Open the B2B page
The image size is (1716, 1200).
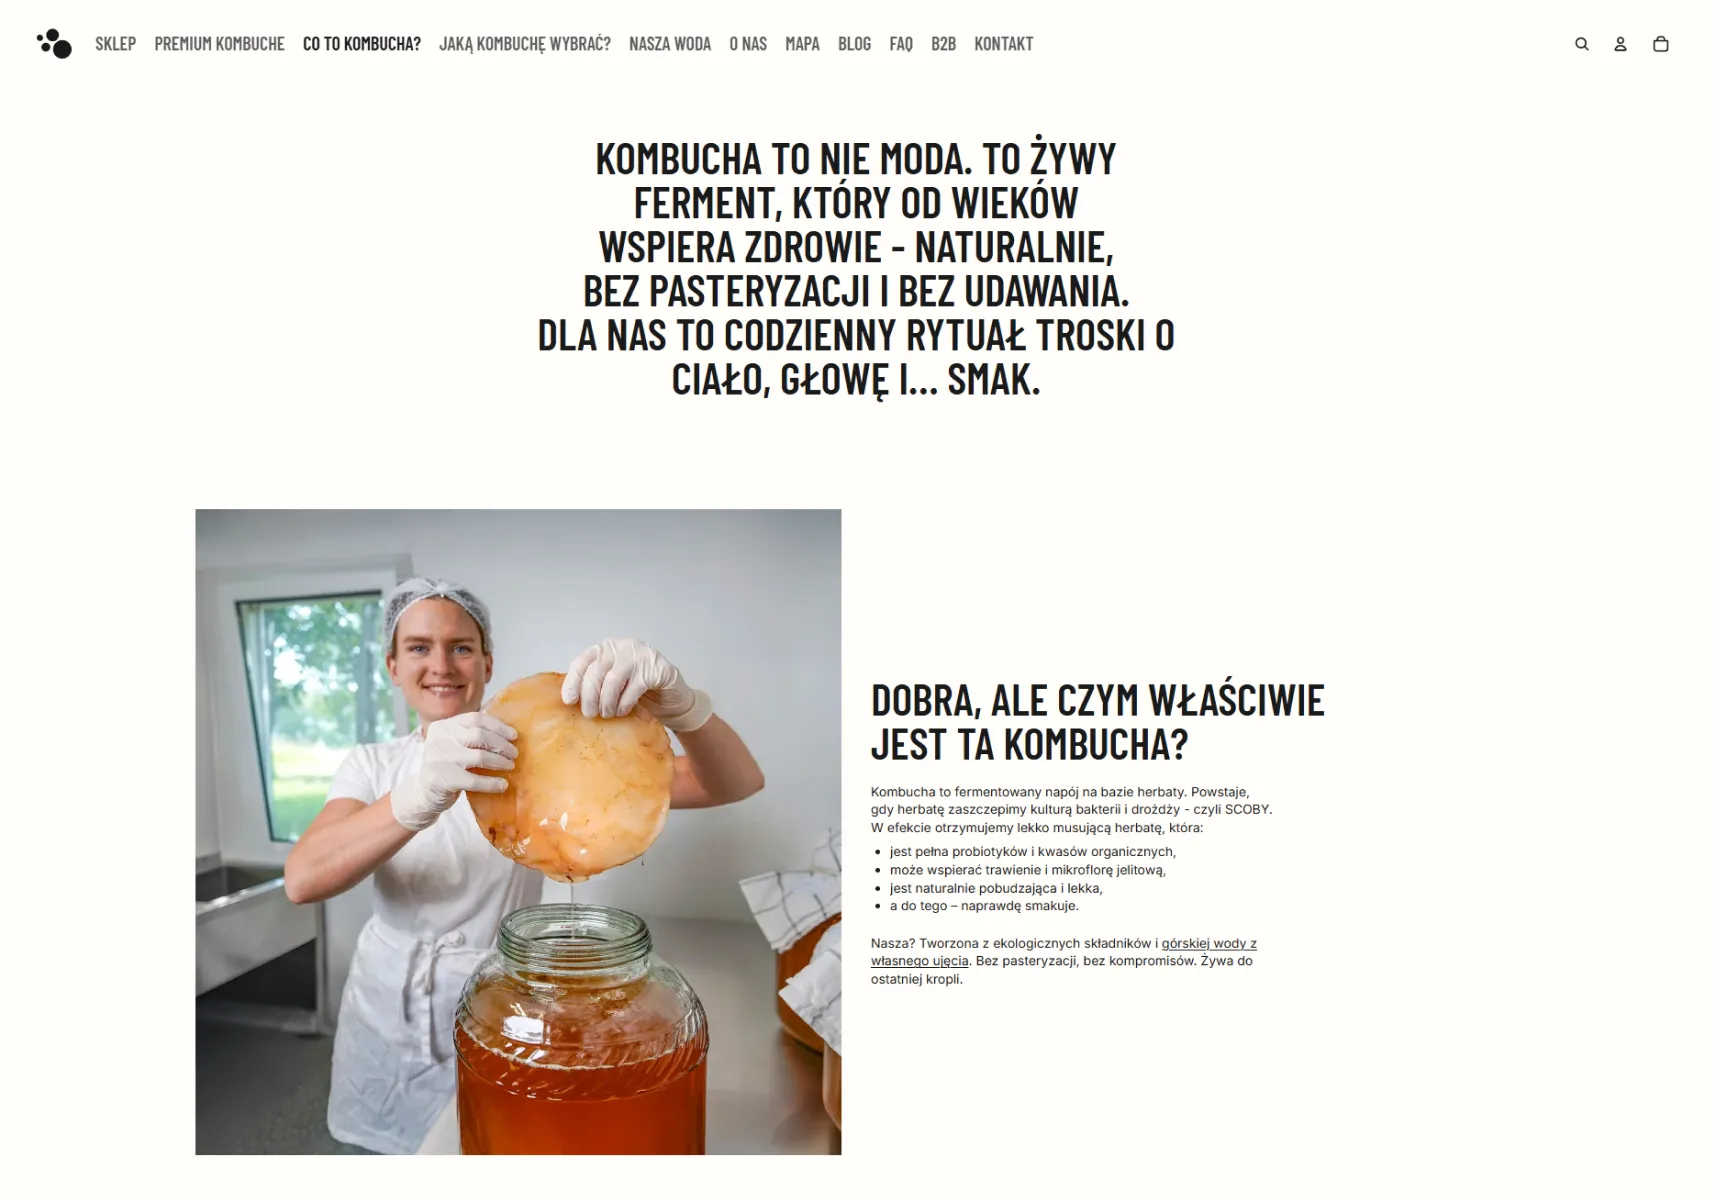coord(943,44)
